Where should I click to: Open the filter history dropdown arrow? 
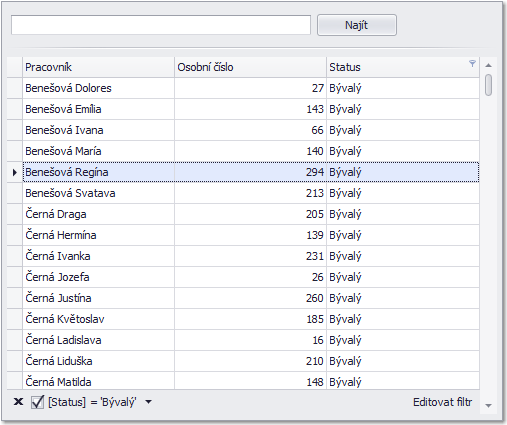(x=149, y=402)
